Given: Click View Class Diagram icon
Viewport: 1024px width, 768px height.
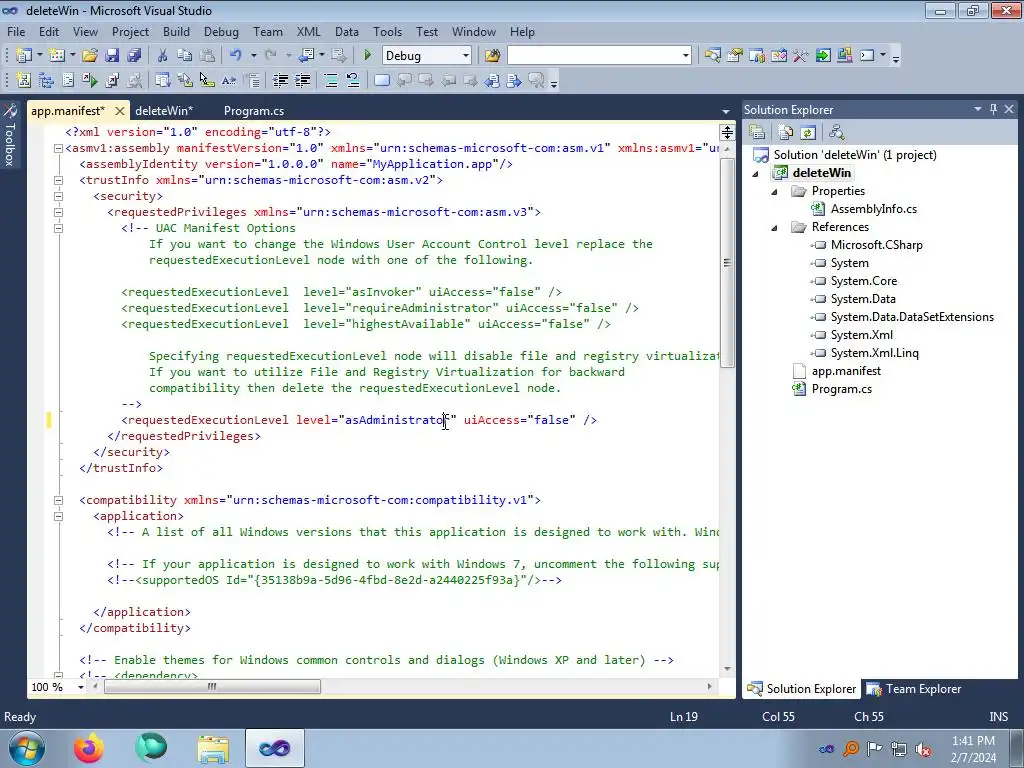Looking at the screenshot, I should [837, 133].
